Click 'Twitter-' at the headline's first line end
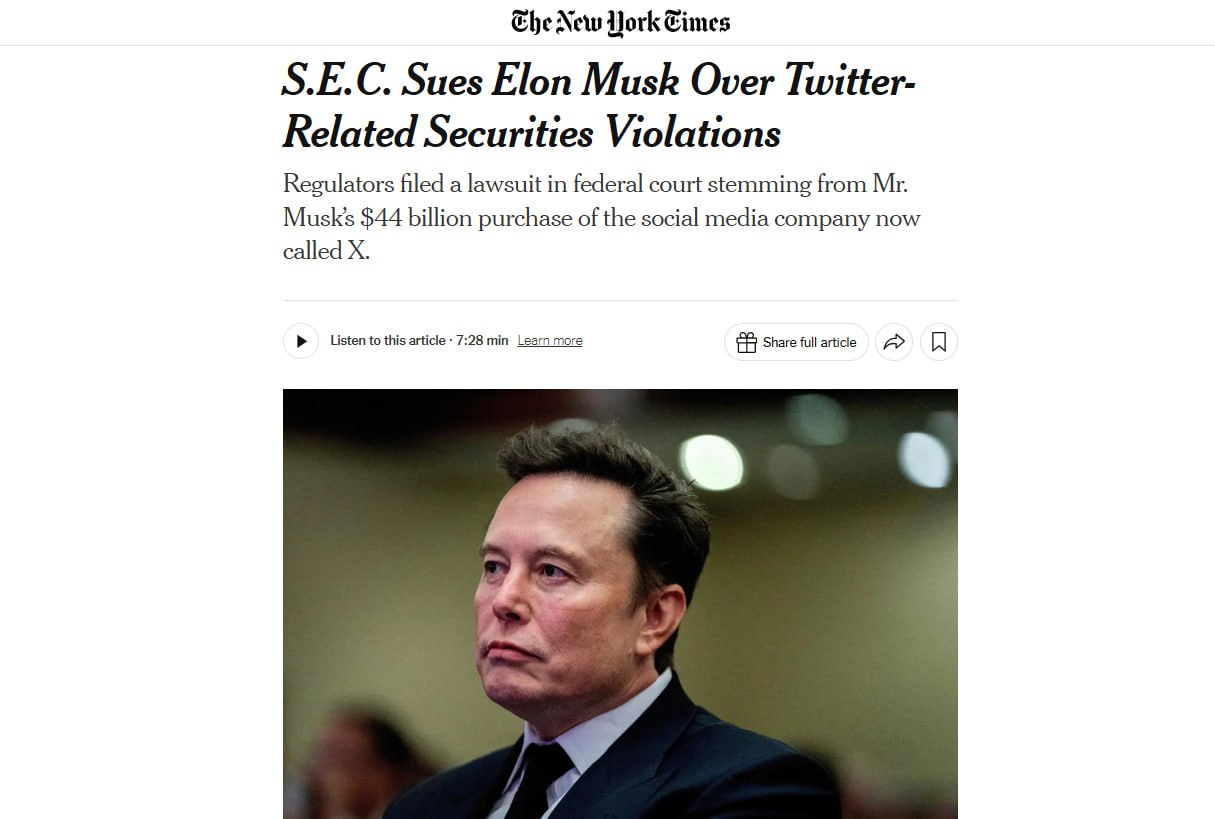Image resolution: width=1215 pixels, height=819 pixels. (x=850, y=81)
